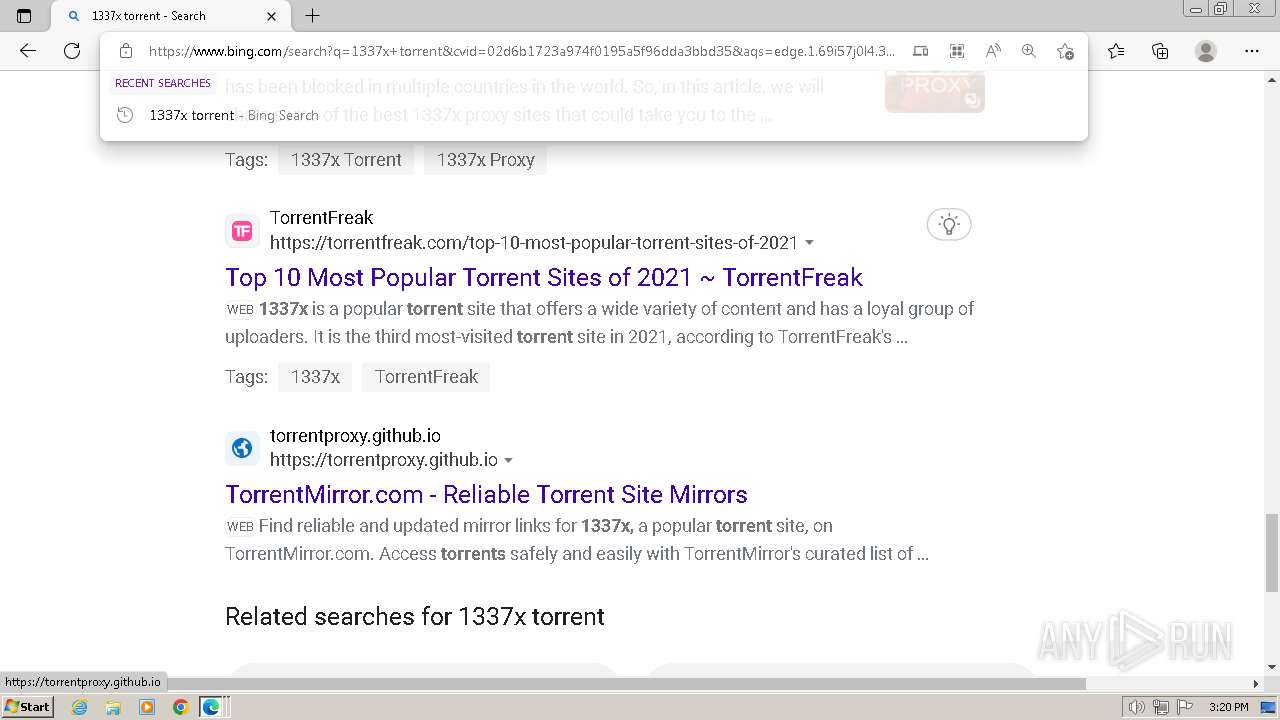Open Google Chrome from the taskbar

coord(180,707)
